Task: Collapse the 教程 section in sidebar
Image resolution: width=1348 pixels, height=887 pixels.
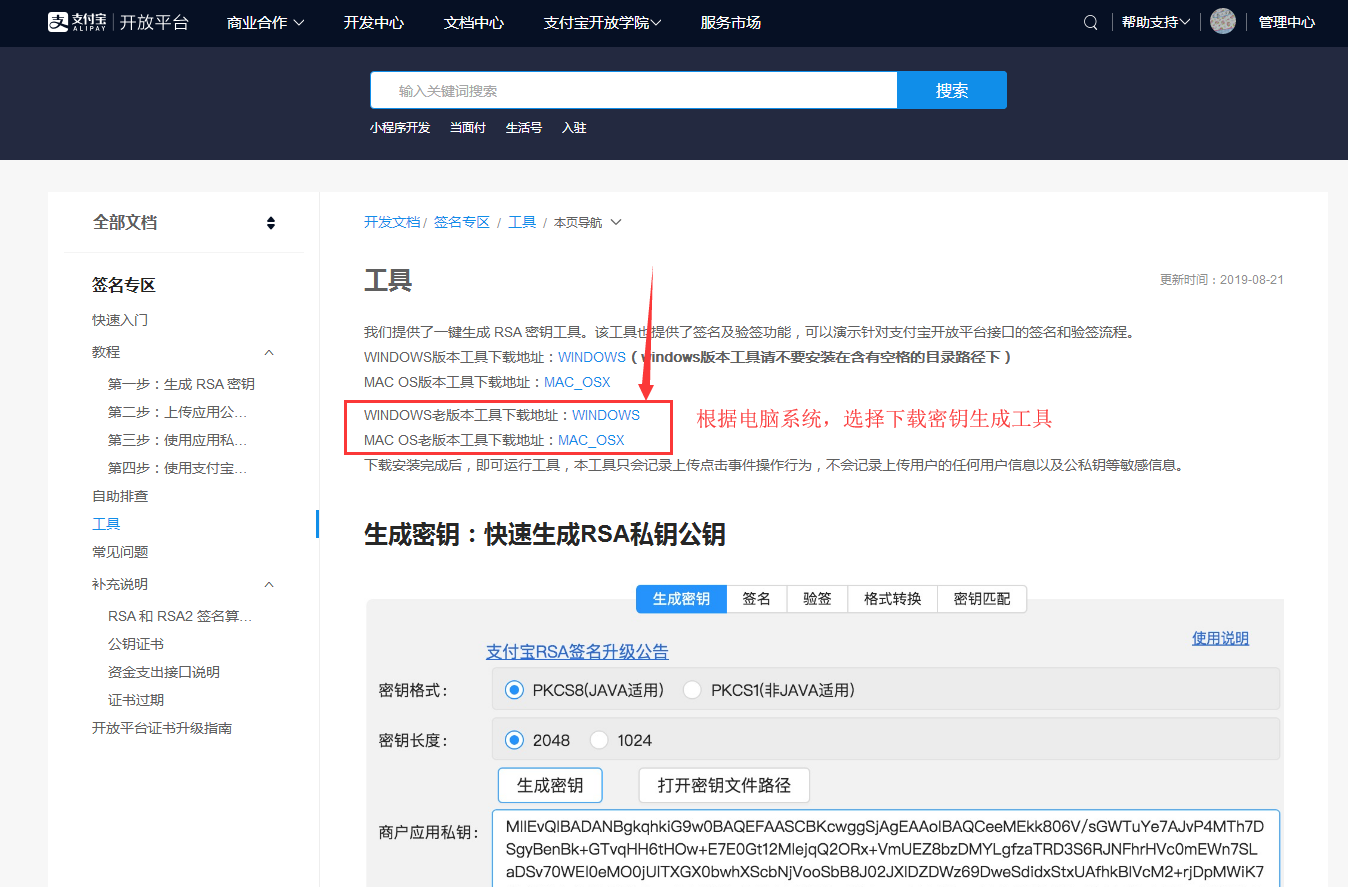Action: click(269, 353)
